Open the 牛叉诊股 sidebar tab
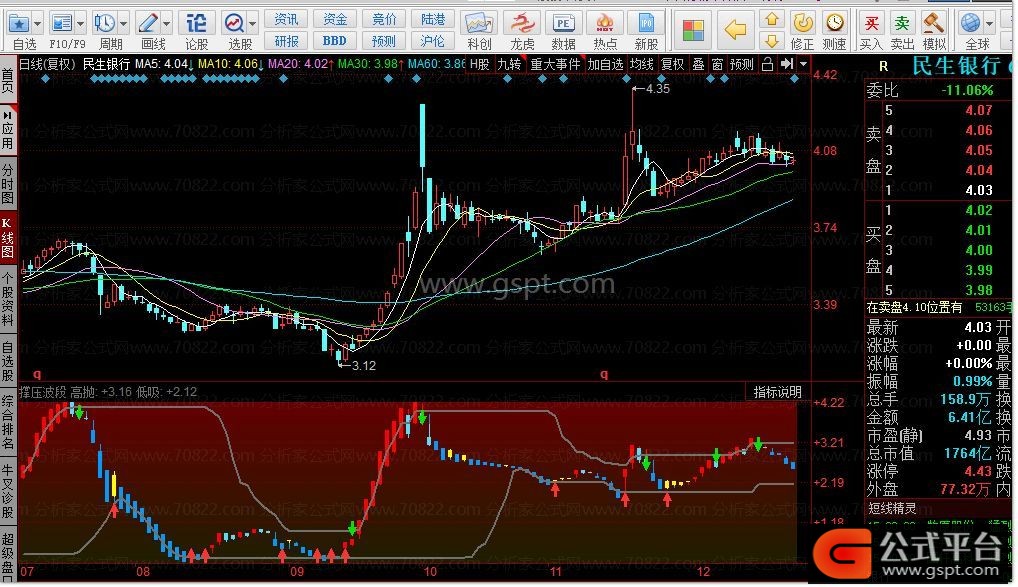1018x587 pixels. tap(8, 491)
